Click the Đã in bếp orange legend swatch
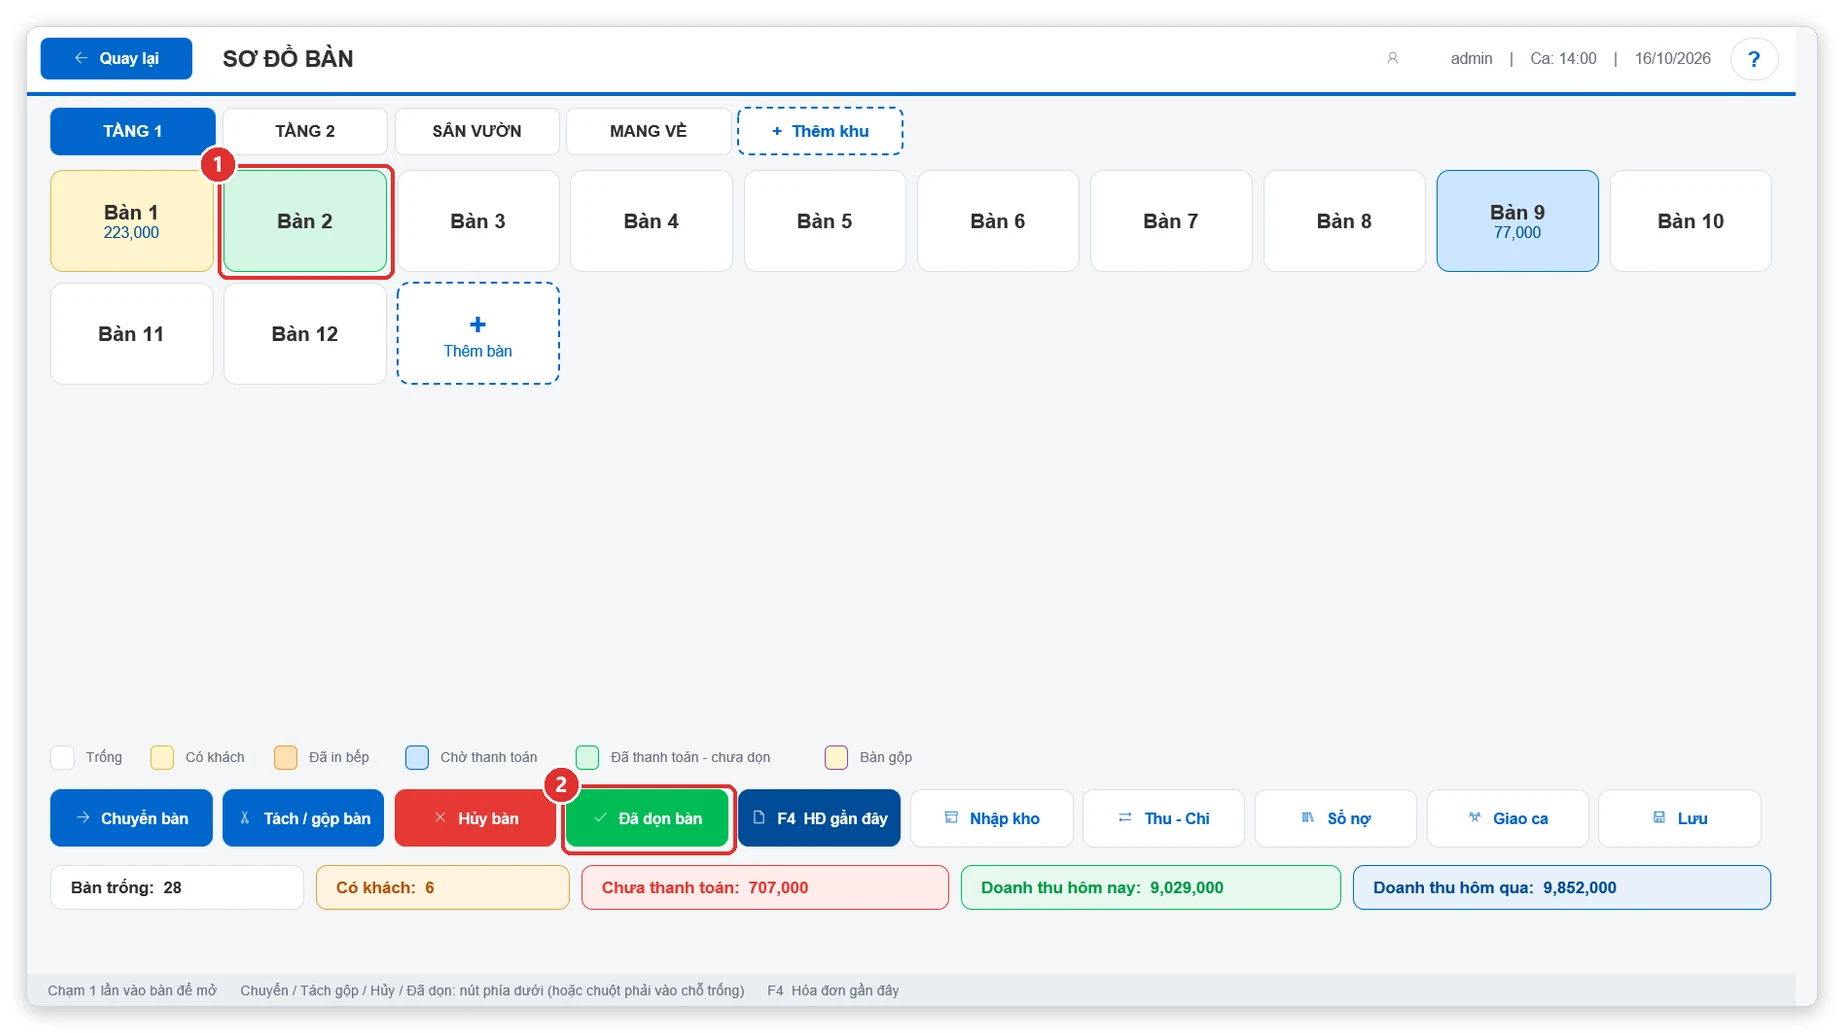Screen dimensions: 1844x1033 (286, 757)
